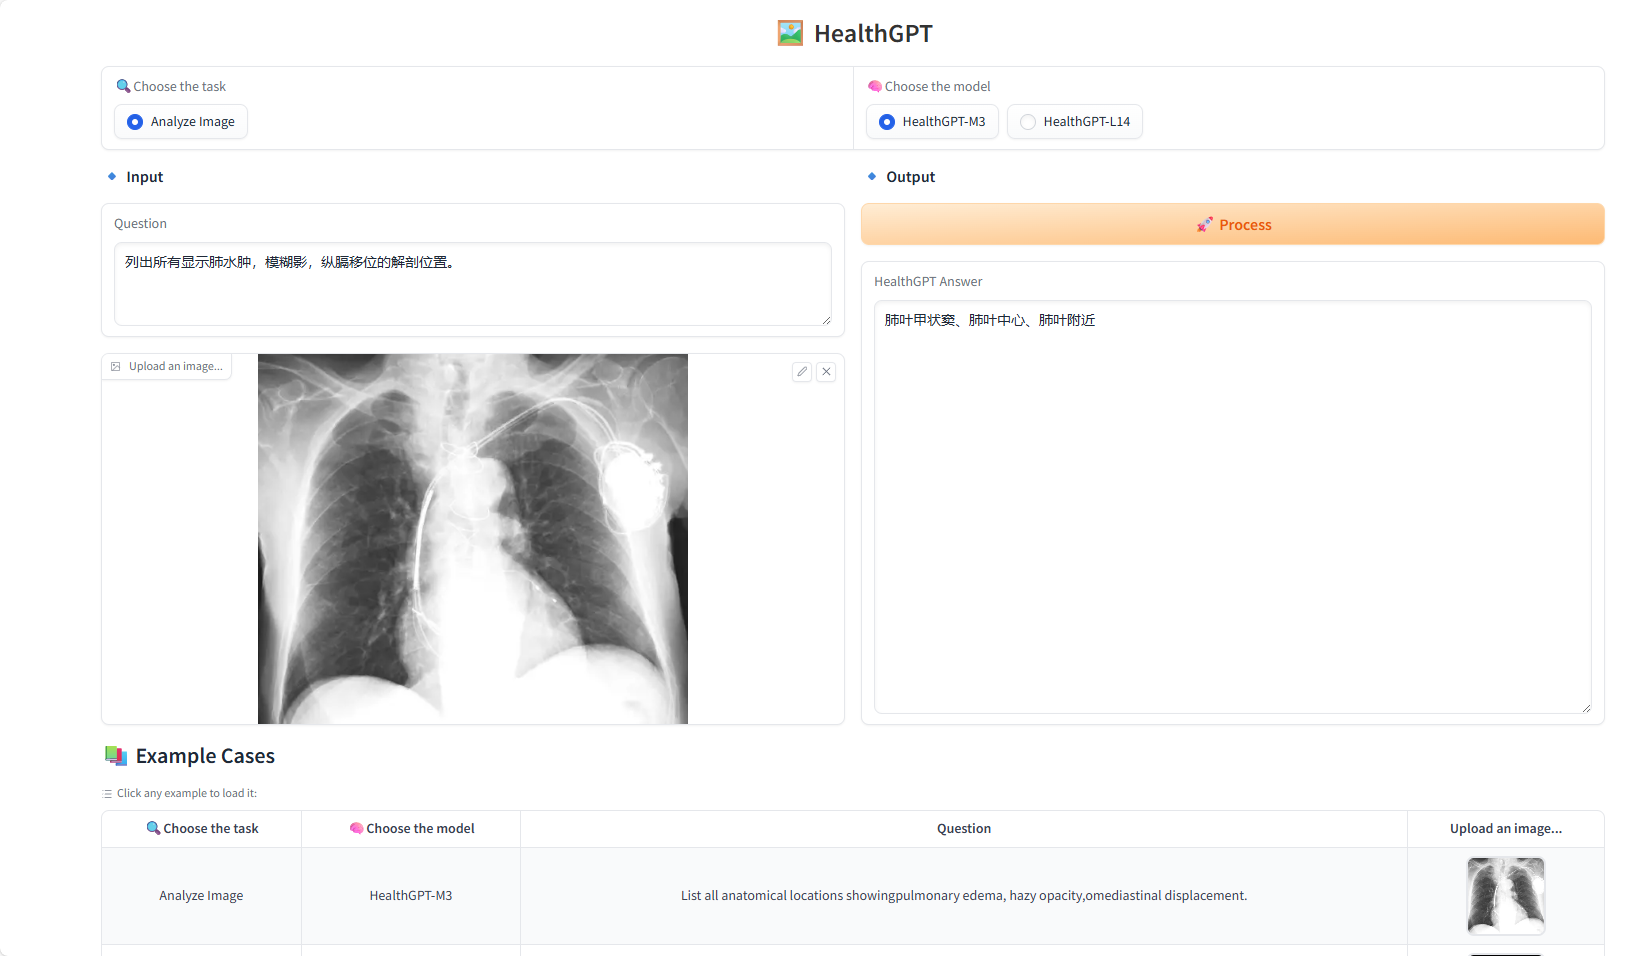This screenshot has height=956, width=1644.
Task: Click the pencil edit image icon
Action: coord(802,372)
